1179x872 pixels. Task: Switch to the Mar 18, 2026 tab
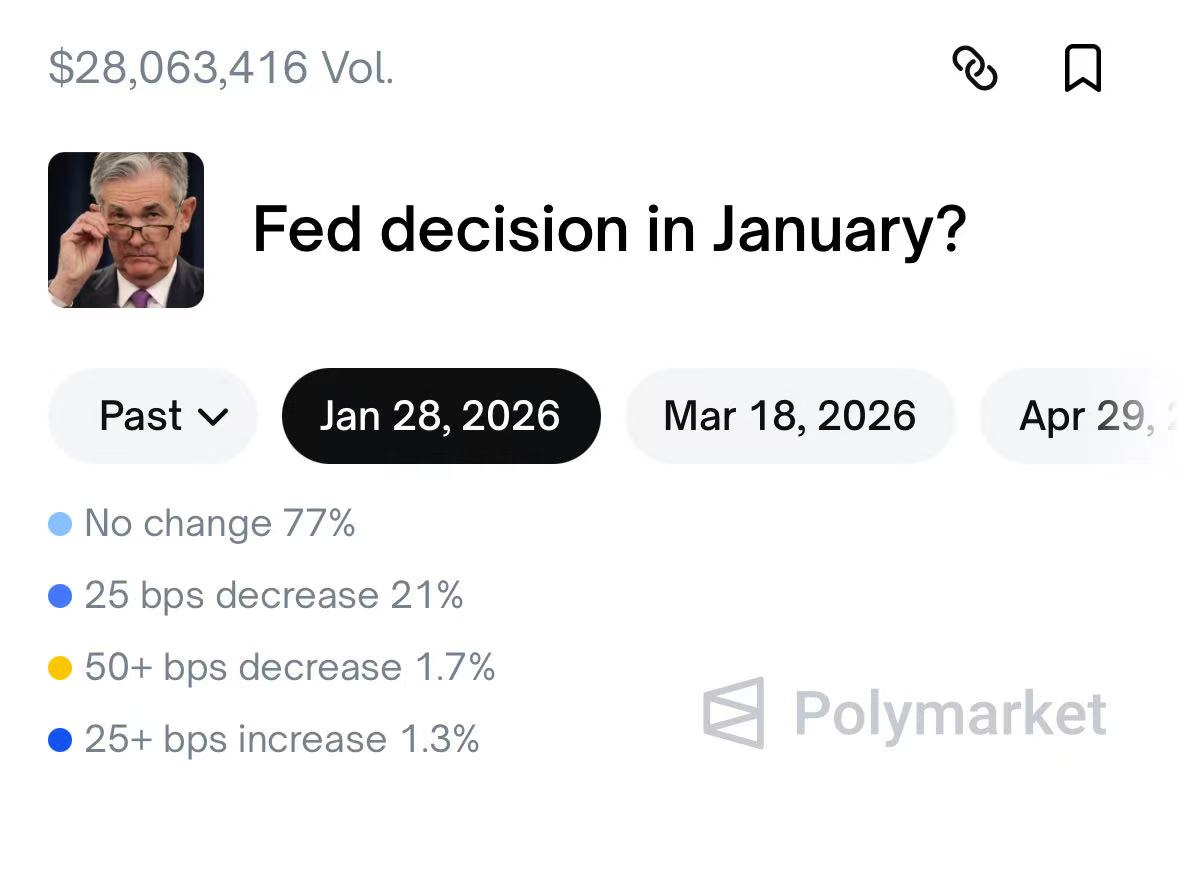pos(789,416)
